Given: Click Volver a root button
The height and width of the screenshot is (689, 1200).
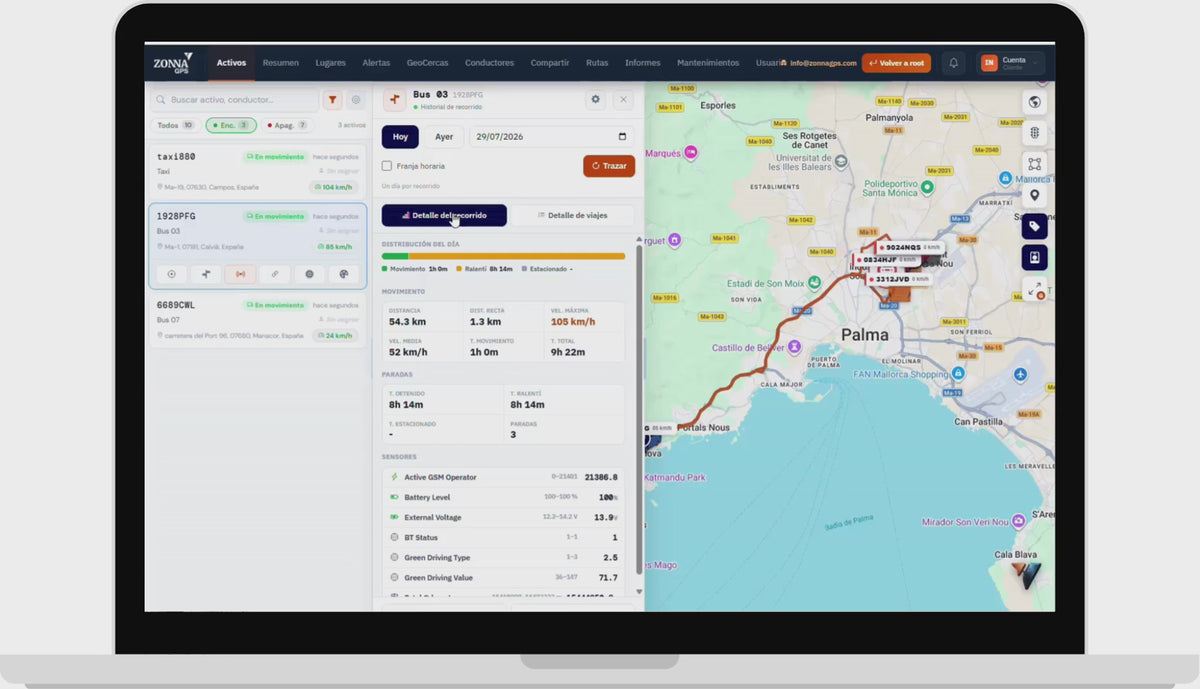Looking at the screenshot, I should (896, 63).
